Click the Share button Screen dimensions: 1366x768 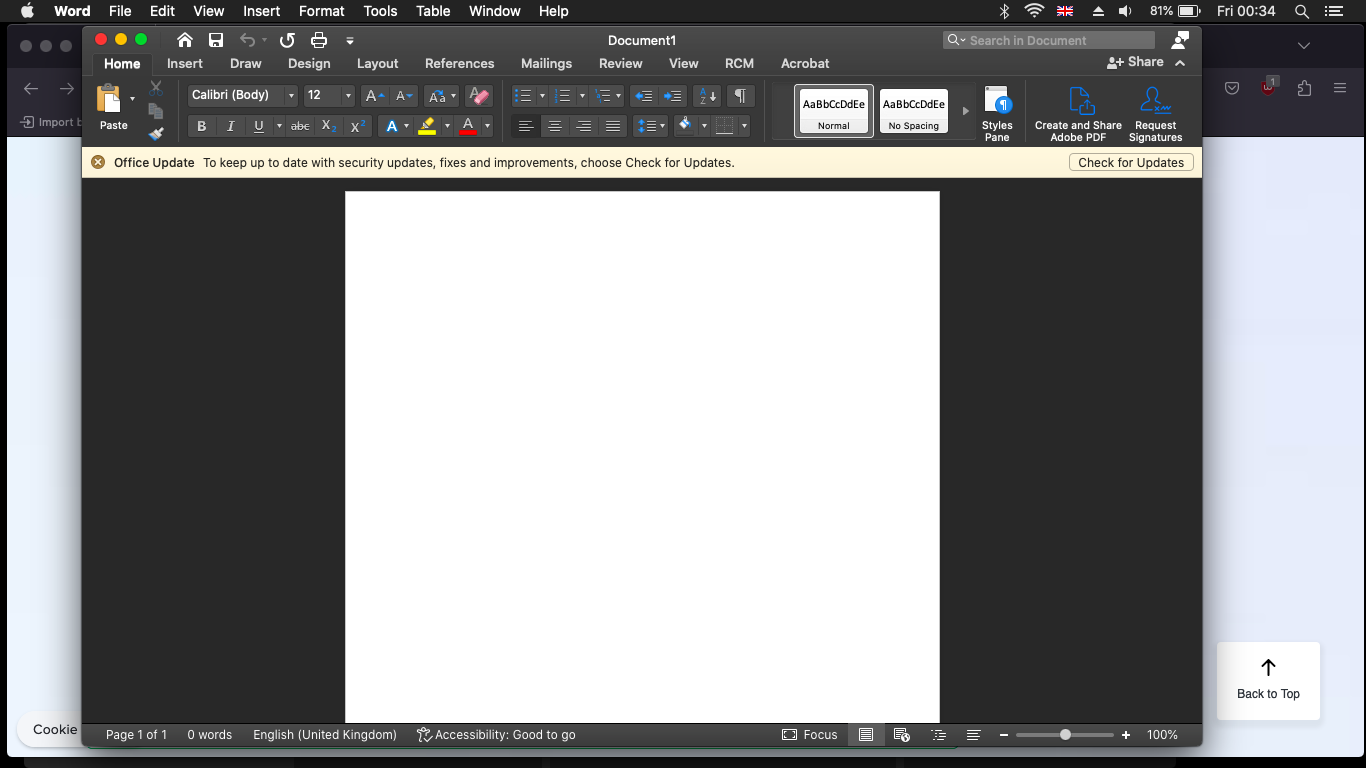(x=1135, y=62)
